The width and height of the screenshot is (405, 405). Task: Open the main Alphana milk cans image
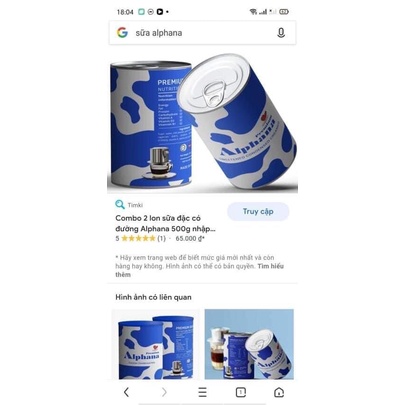202,122
